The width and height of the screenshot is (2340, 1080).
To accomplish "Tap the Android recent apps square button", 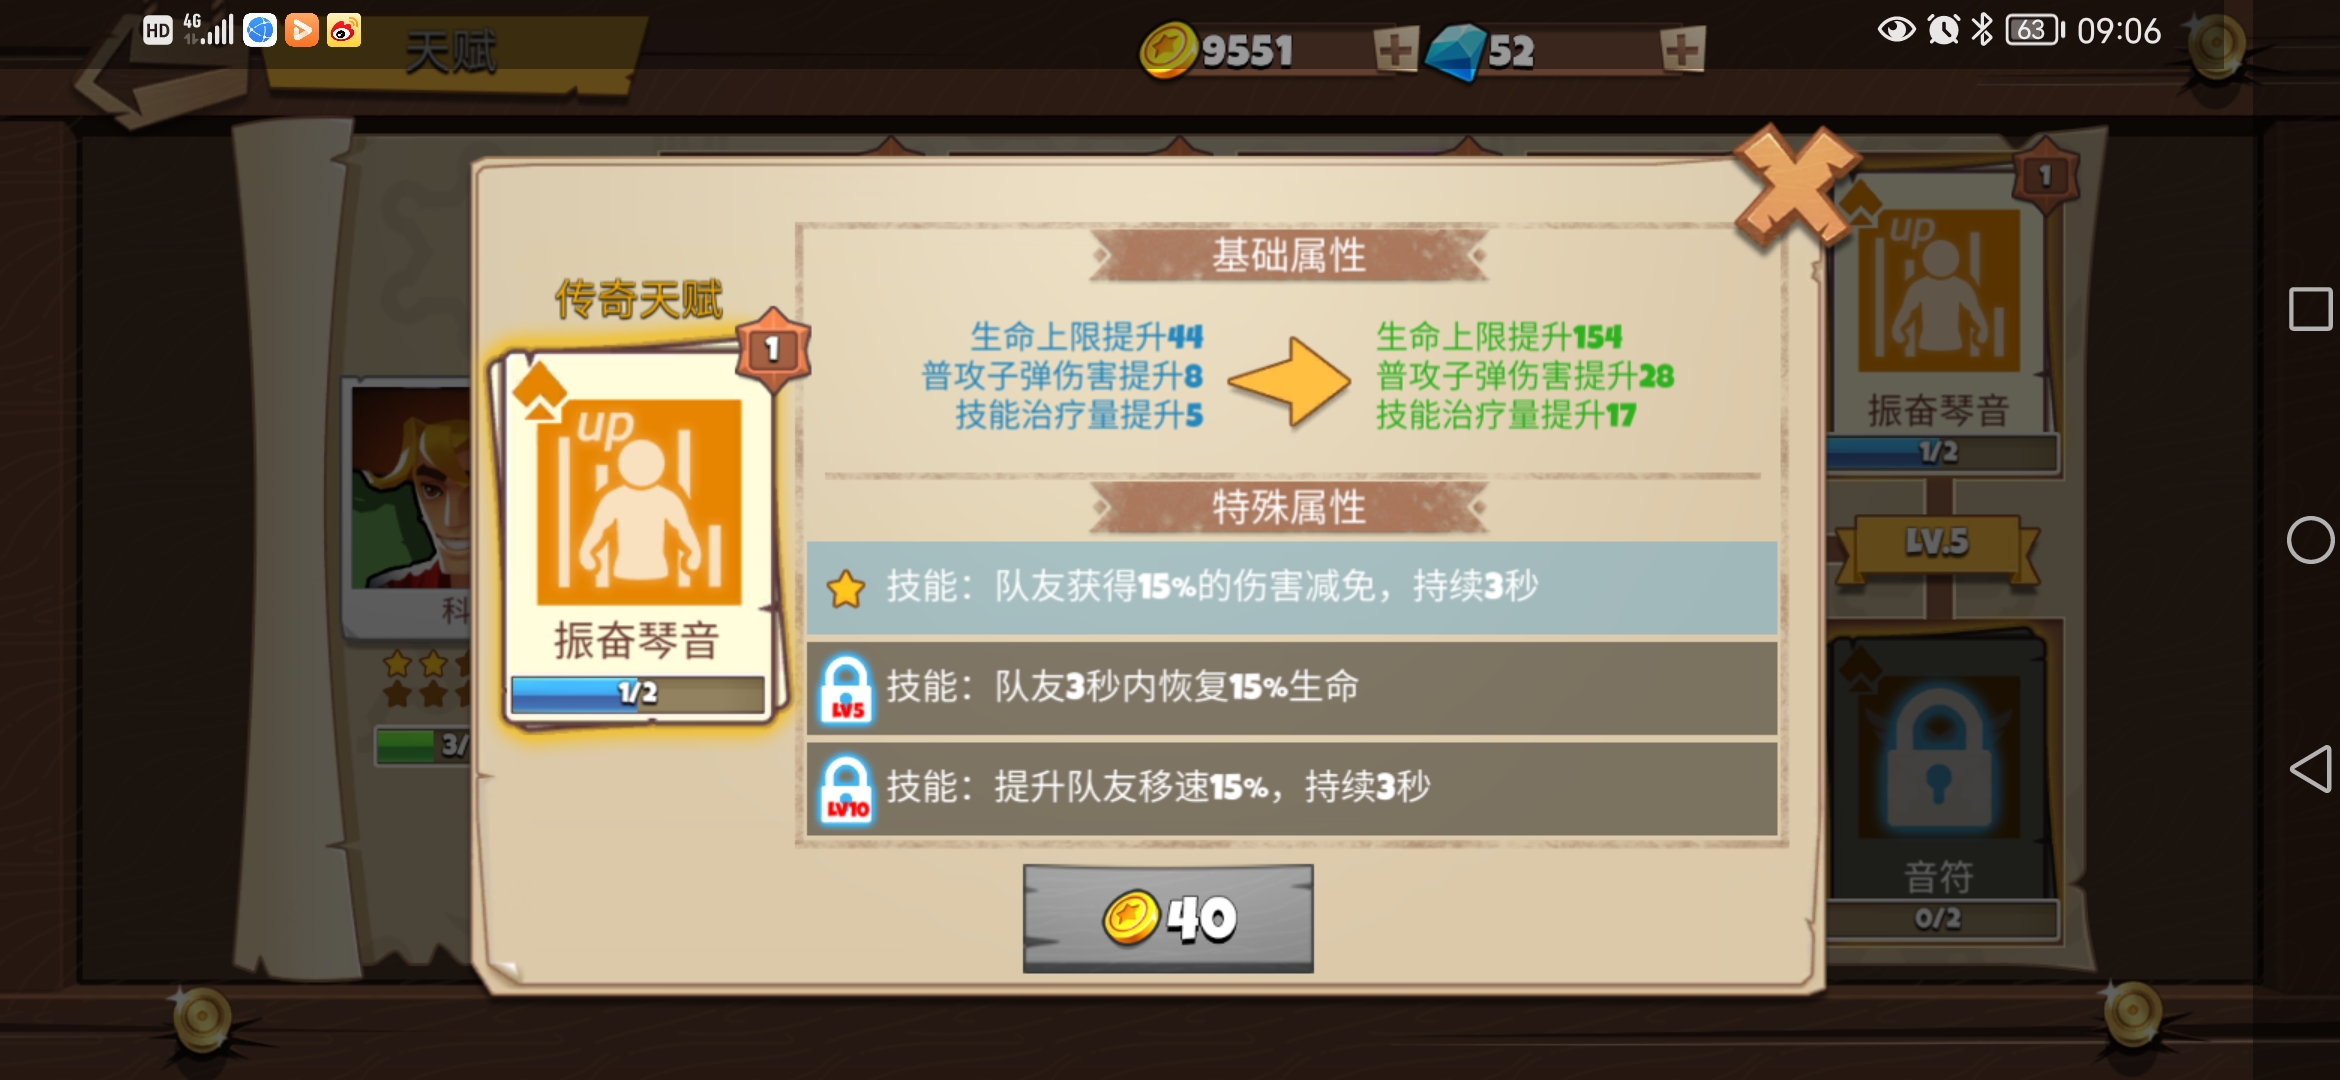I will pos(2310,309).
